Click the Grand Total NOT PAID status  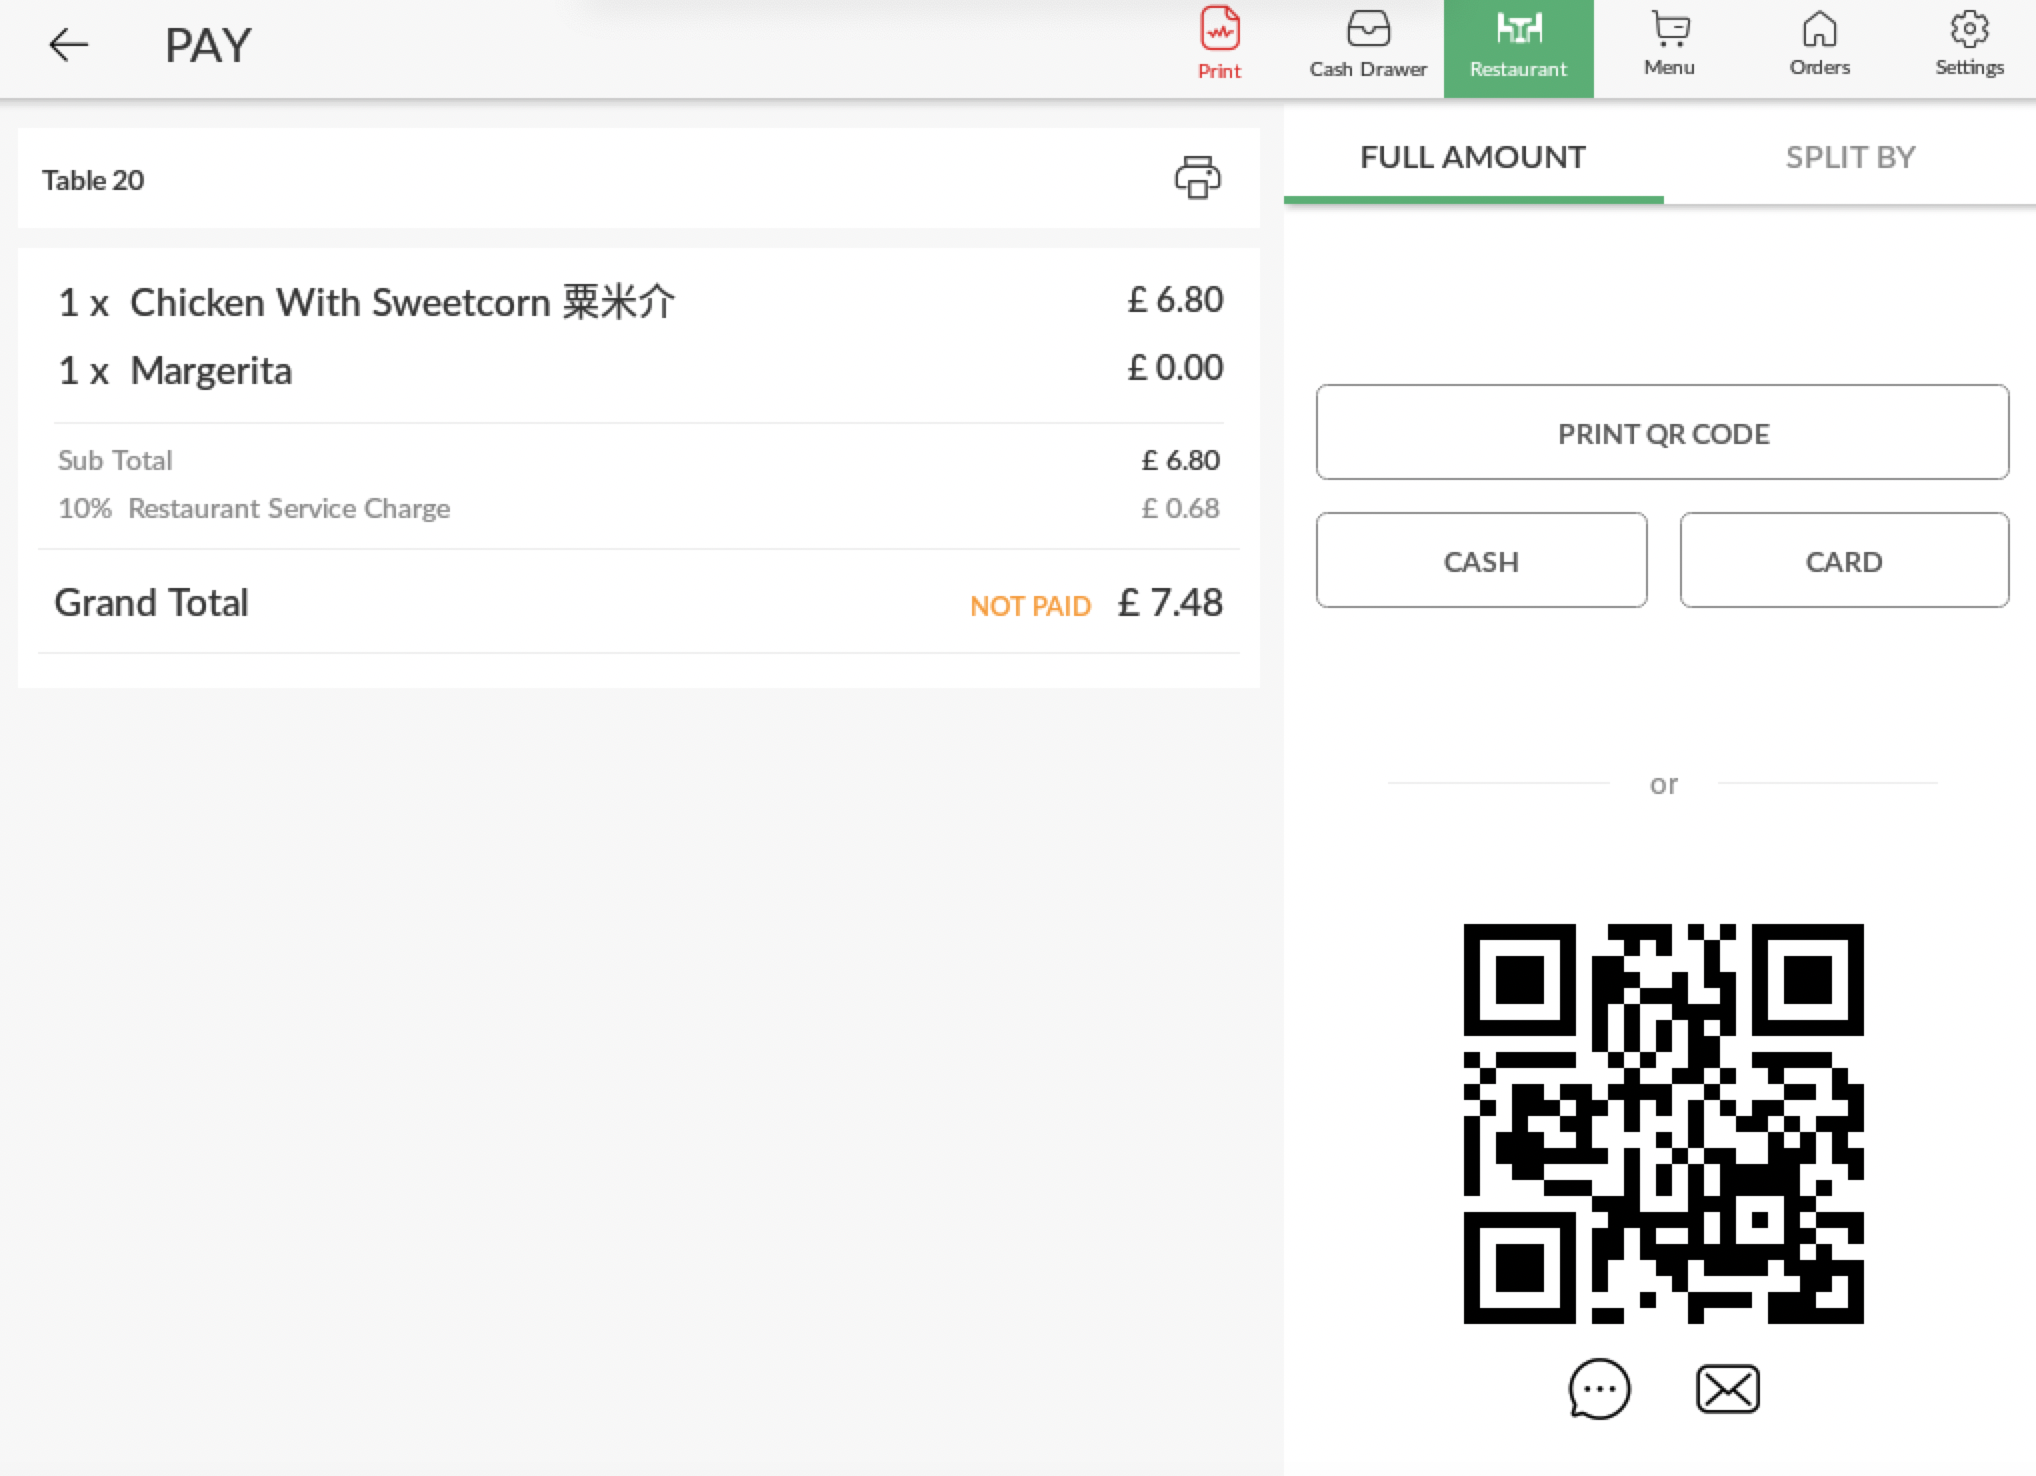coord(1029,606)
